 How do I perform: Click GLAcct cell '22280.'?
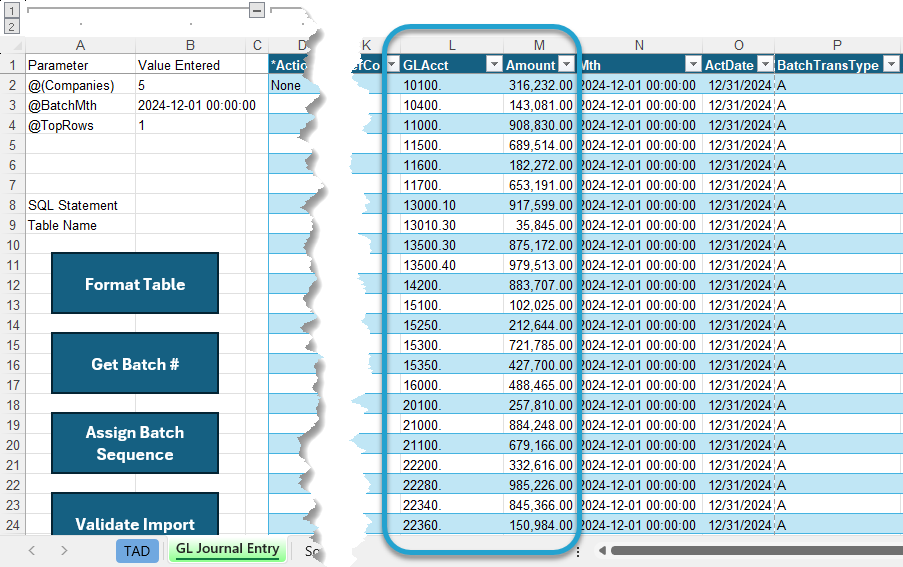click(452, 485)
